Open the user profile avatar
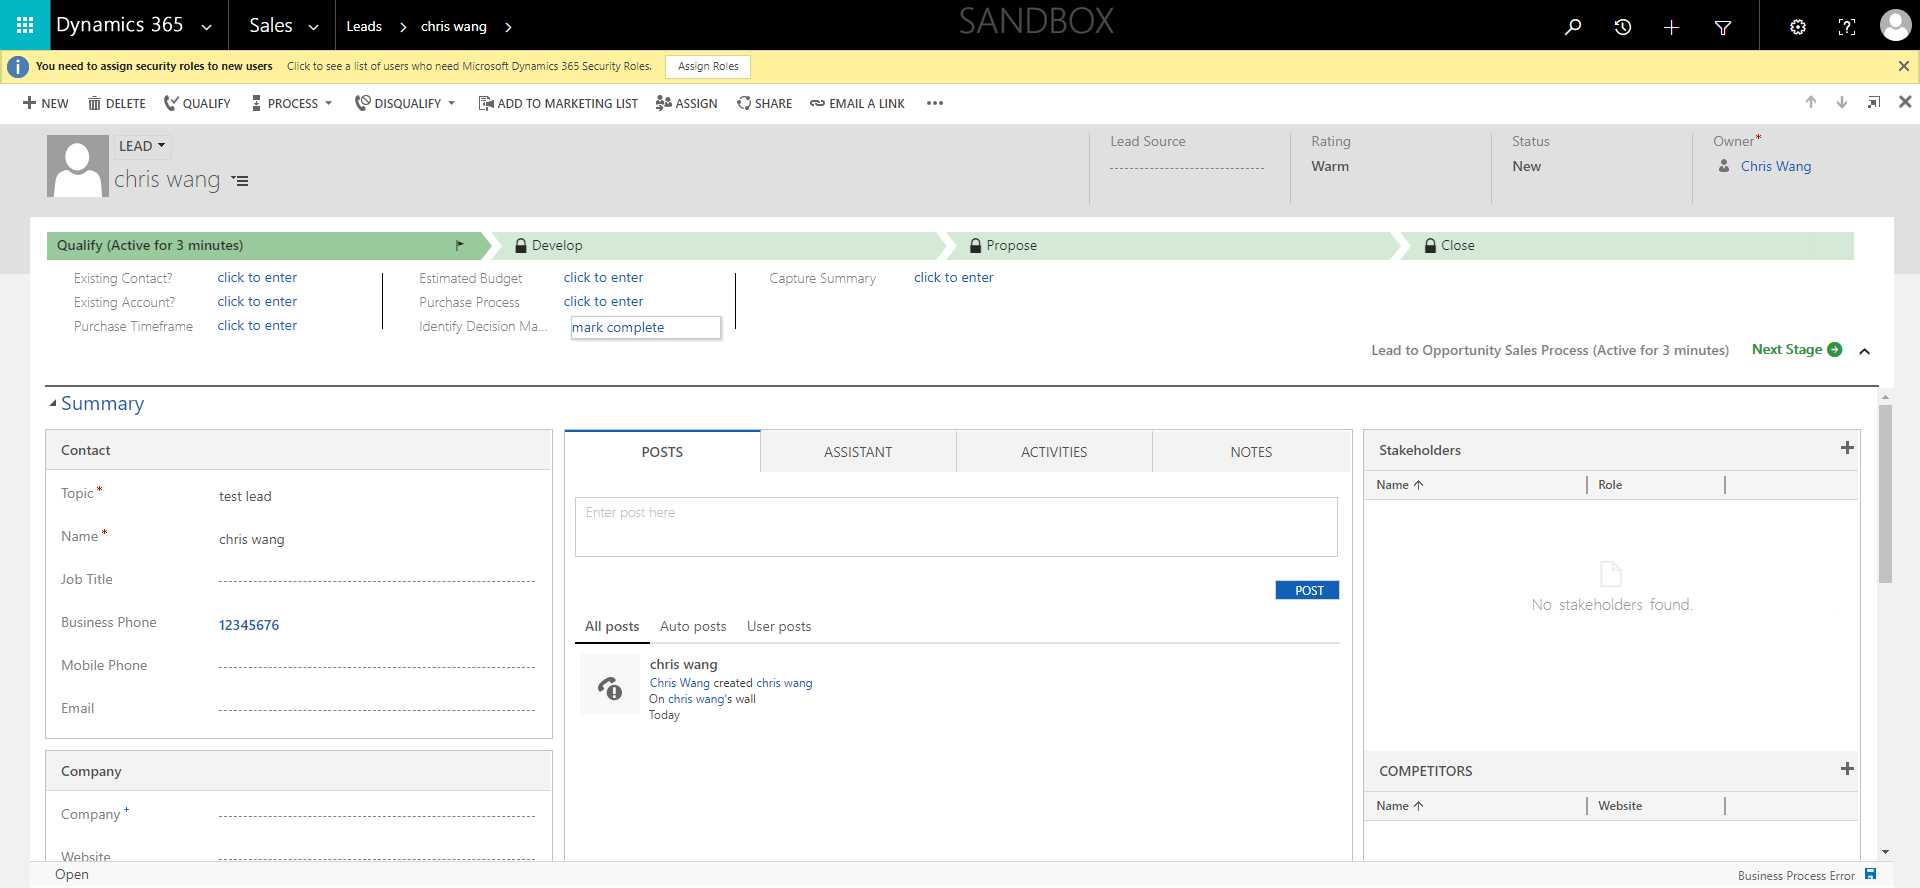Image resolution: width=1920 pixels, height=888 pixels. pos(1895,25)
